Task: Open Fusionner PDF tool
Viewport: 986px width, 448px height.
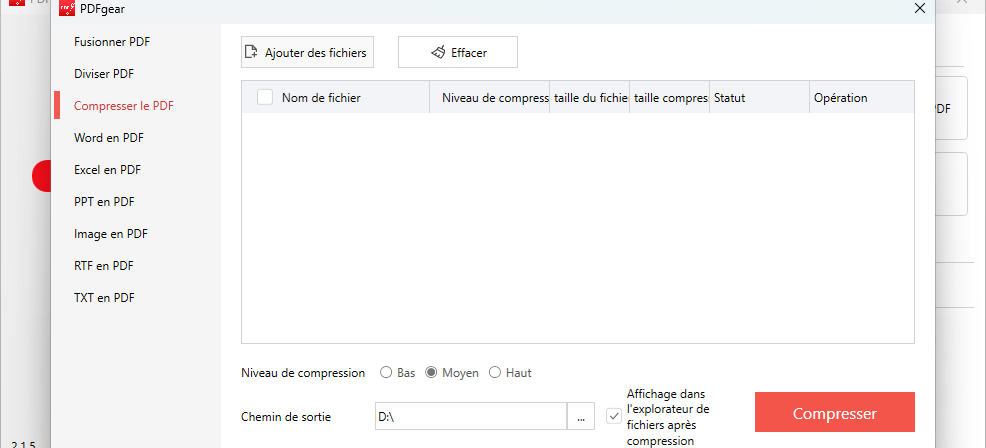Action: click(112, 42)
